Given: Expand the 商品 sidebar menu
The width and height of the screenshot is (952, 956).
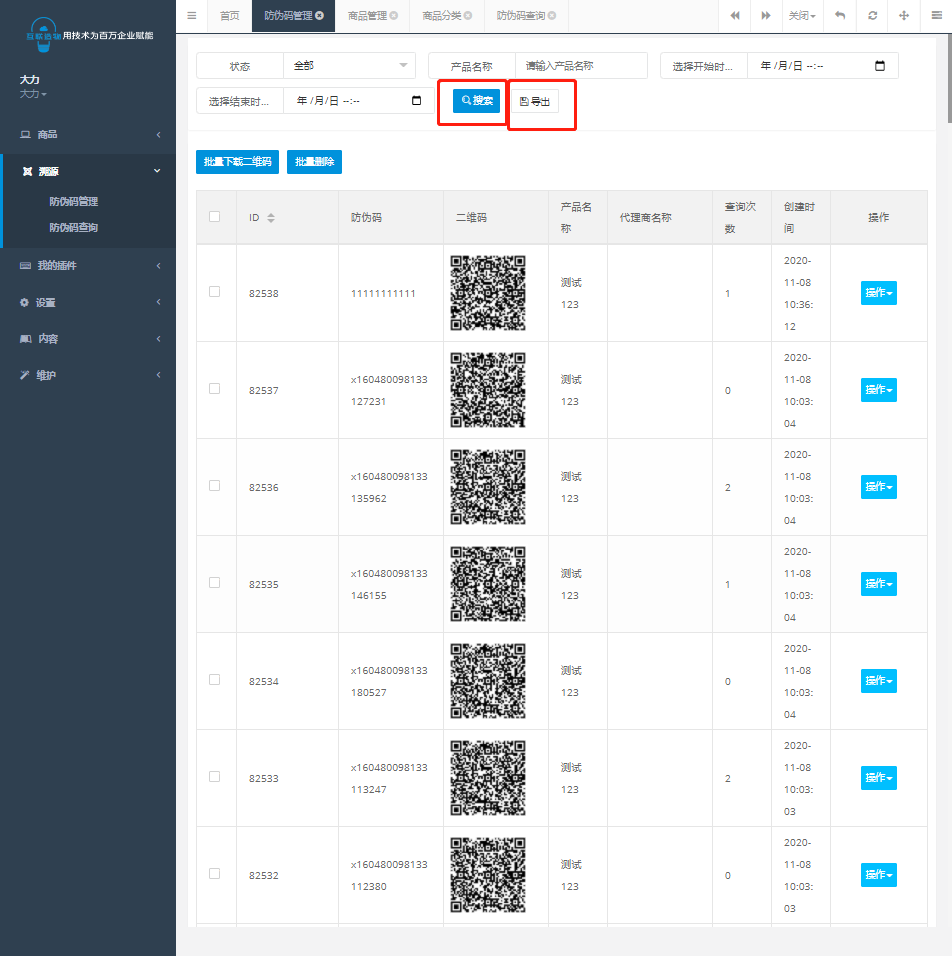Looking at the screenshot, I should click(x=88, y=134).
